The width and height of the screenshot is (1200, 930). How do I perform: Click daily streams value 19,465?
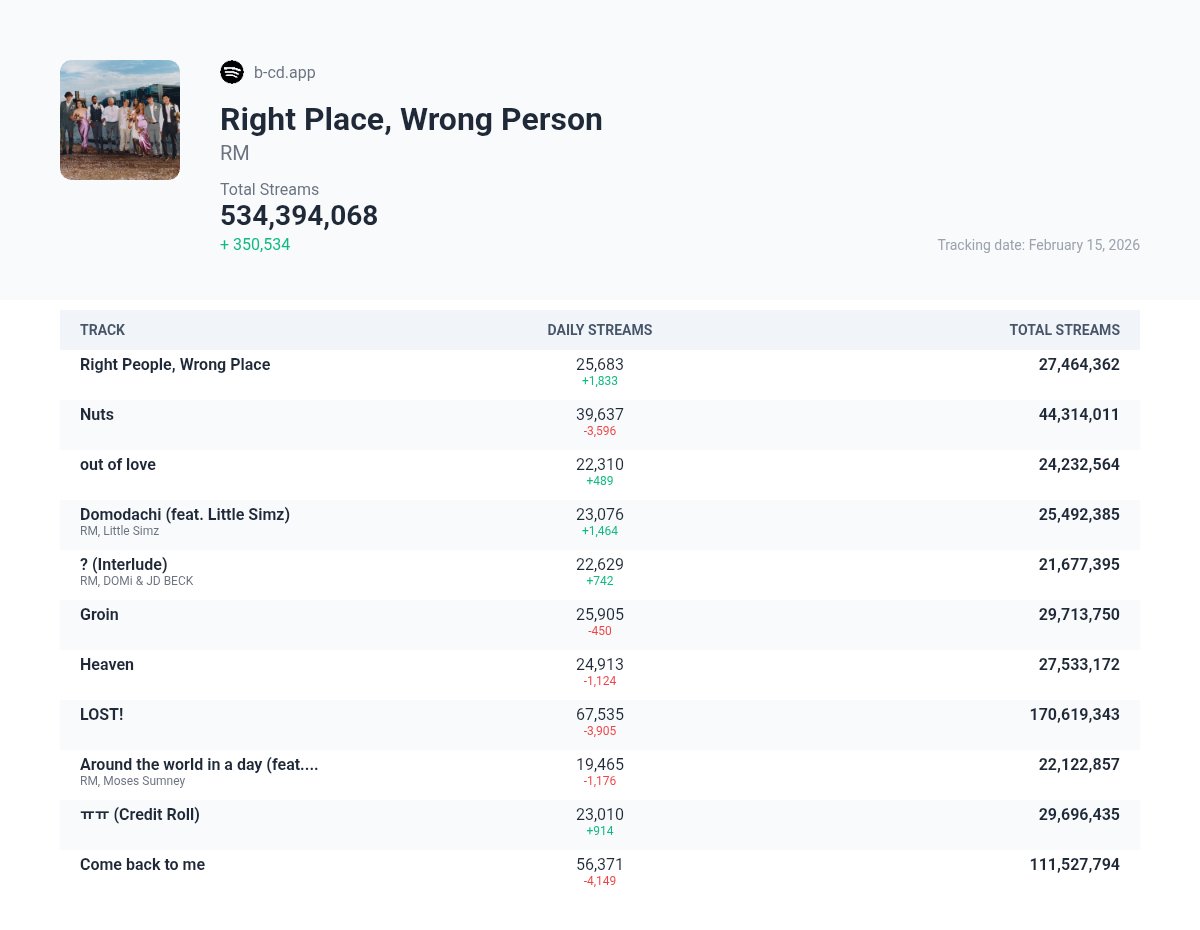[600, 765]
